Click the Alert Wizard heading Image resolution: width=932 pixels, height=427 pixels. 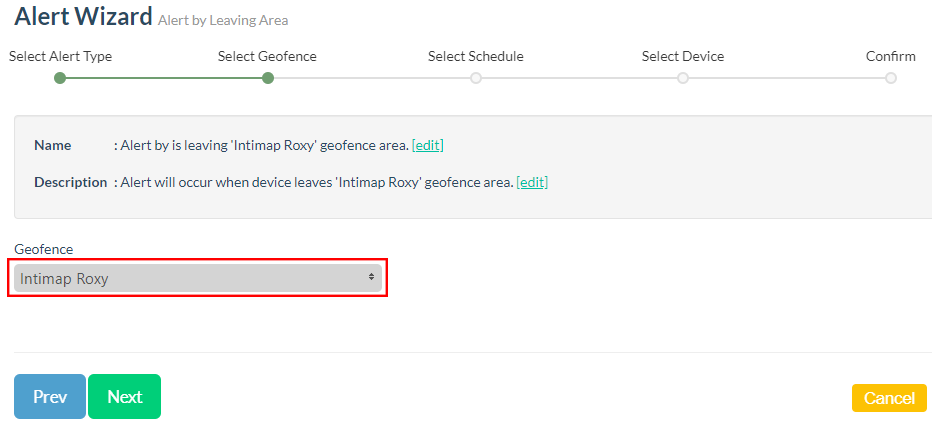coord(83,15)
